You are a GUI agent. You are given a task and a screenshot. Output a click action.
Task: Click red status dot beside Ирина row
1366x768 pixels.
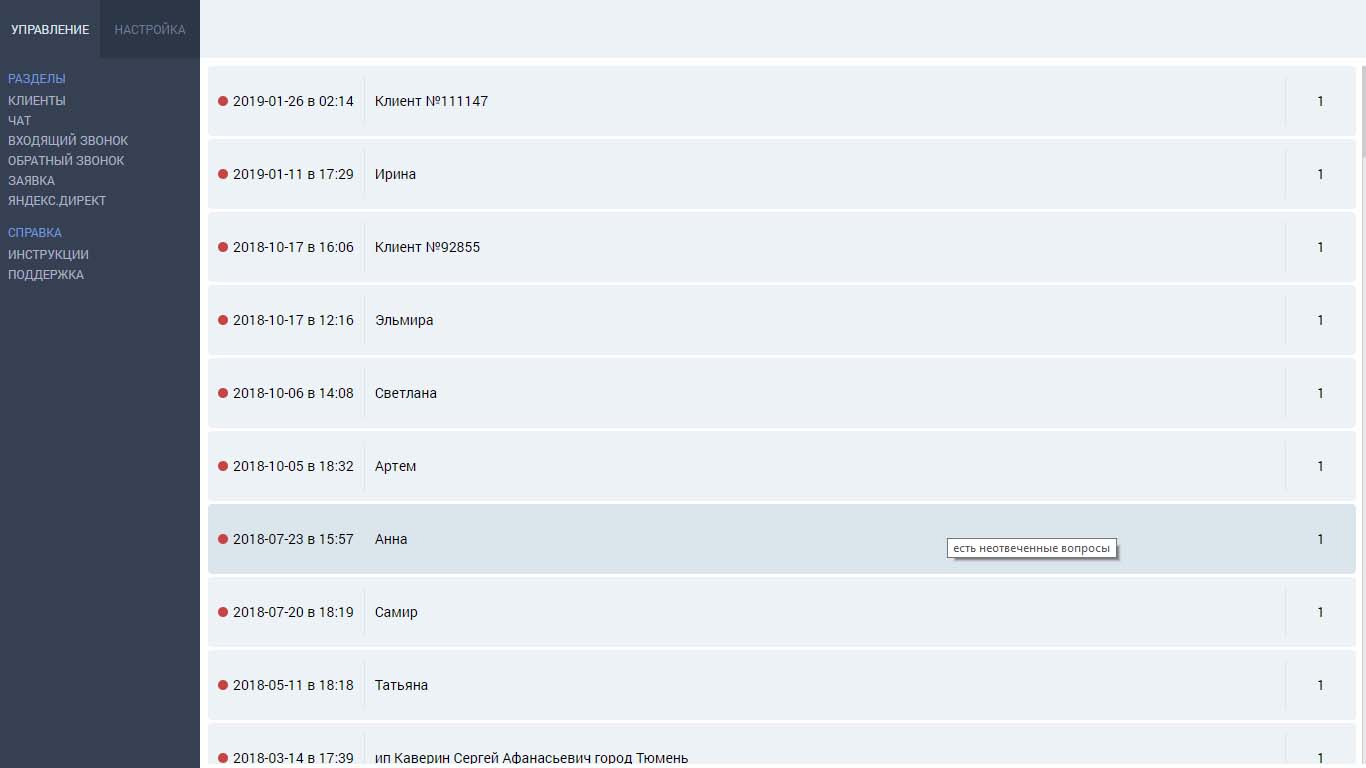pyautogui.click(x=223, y=174)
